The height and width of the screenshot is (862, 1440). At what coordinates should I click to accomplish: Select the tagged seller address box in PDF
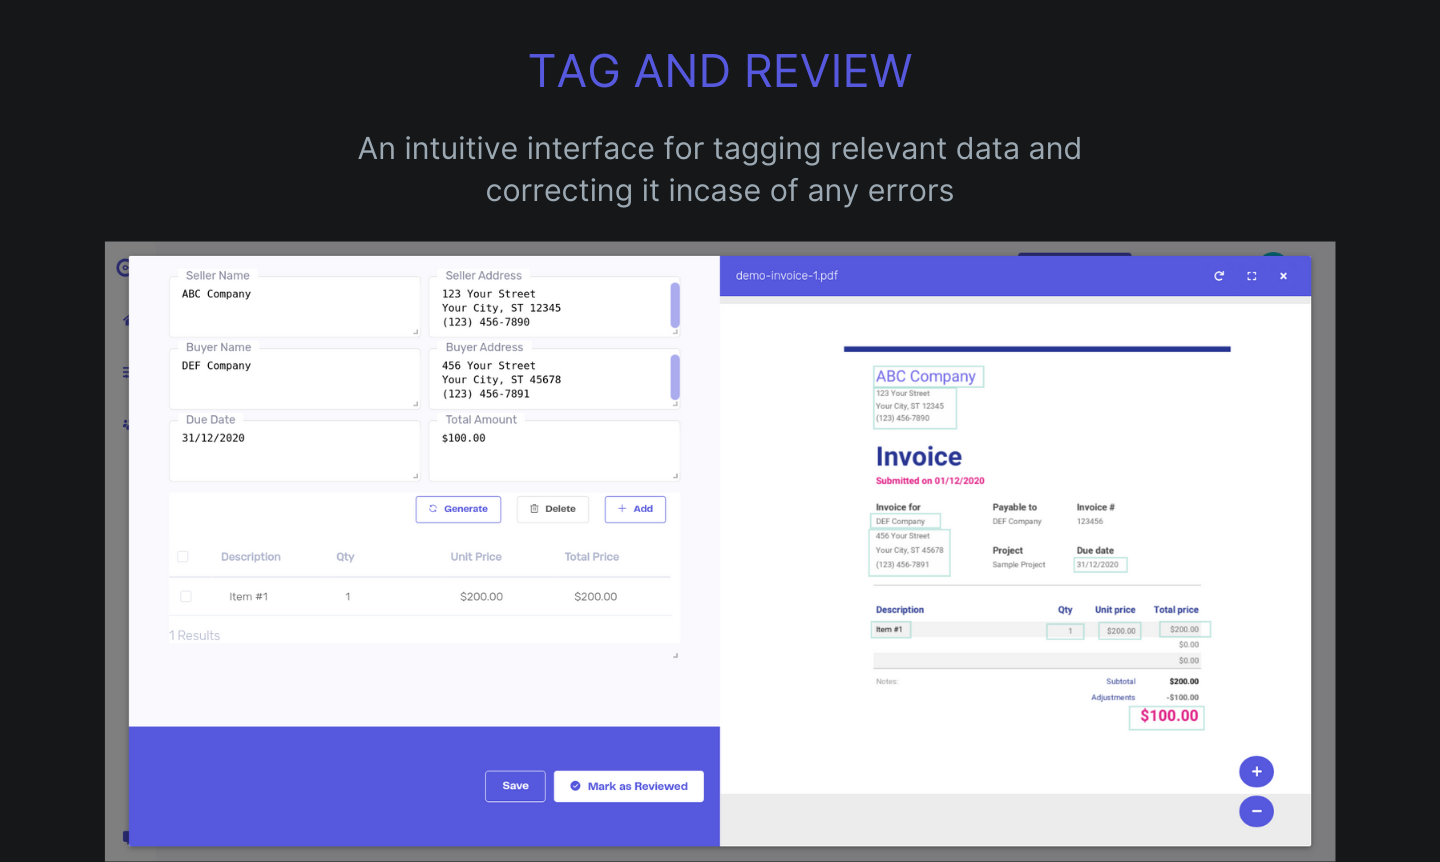click(915, 407)
